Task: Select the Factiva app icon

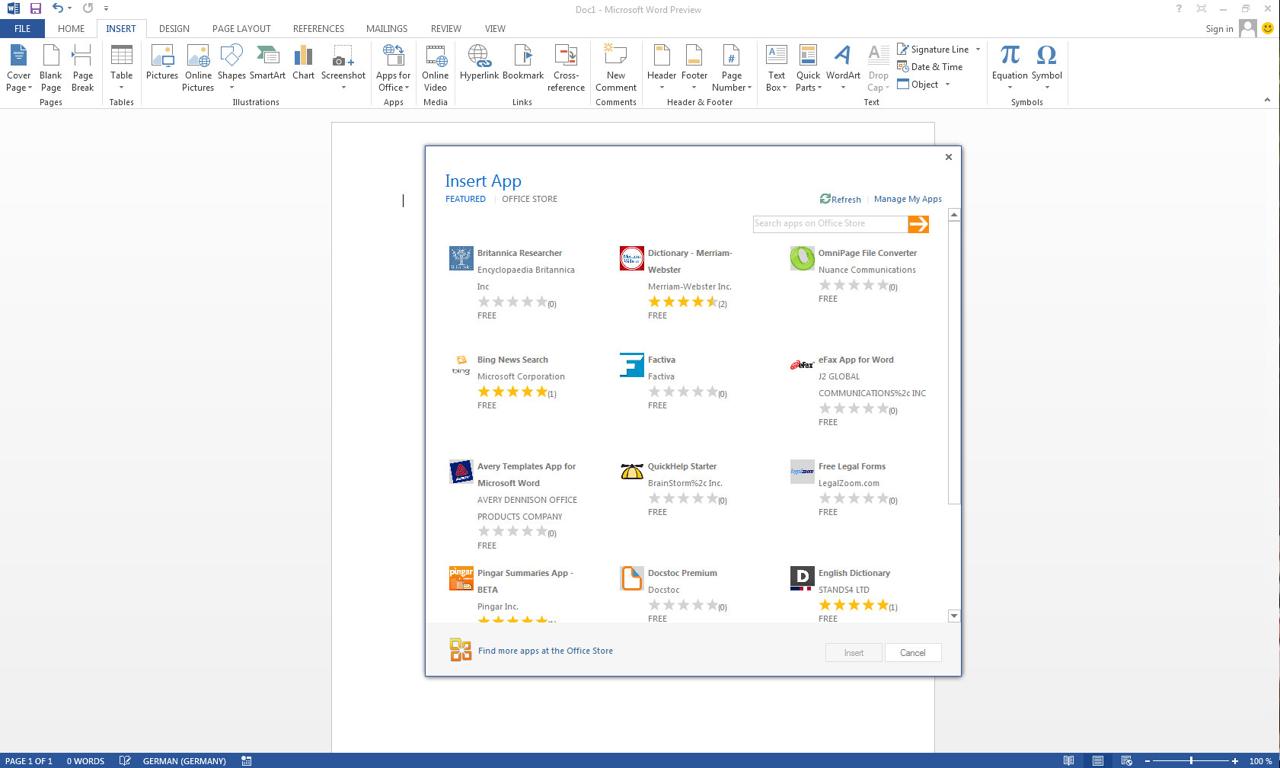Action: coord(632,365)
